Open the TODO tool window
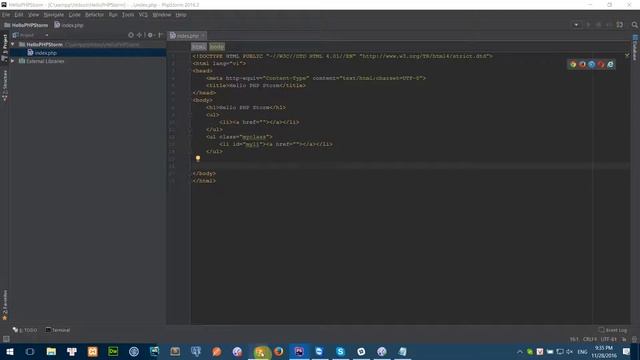Image resolution: width=640 pixels, height=360 pixels. pos(25,330)
